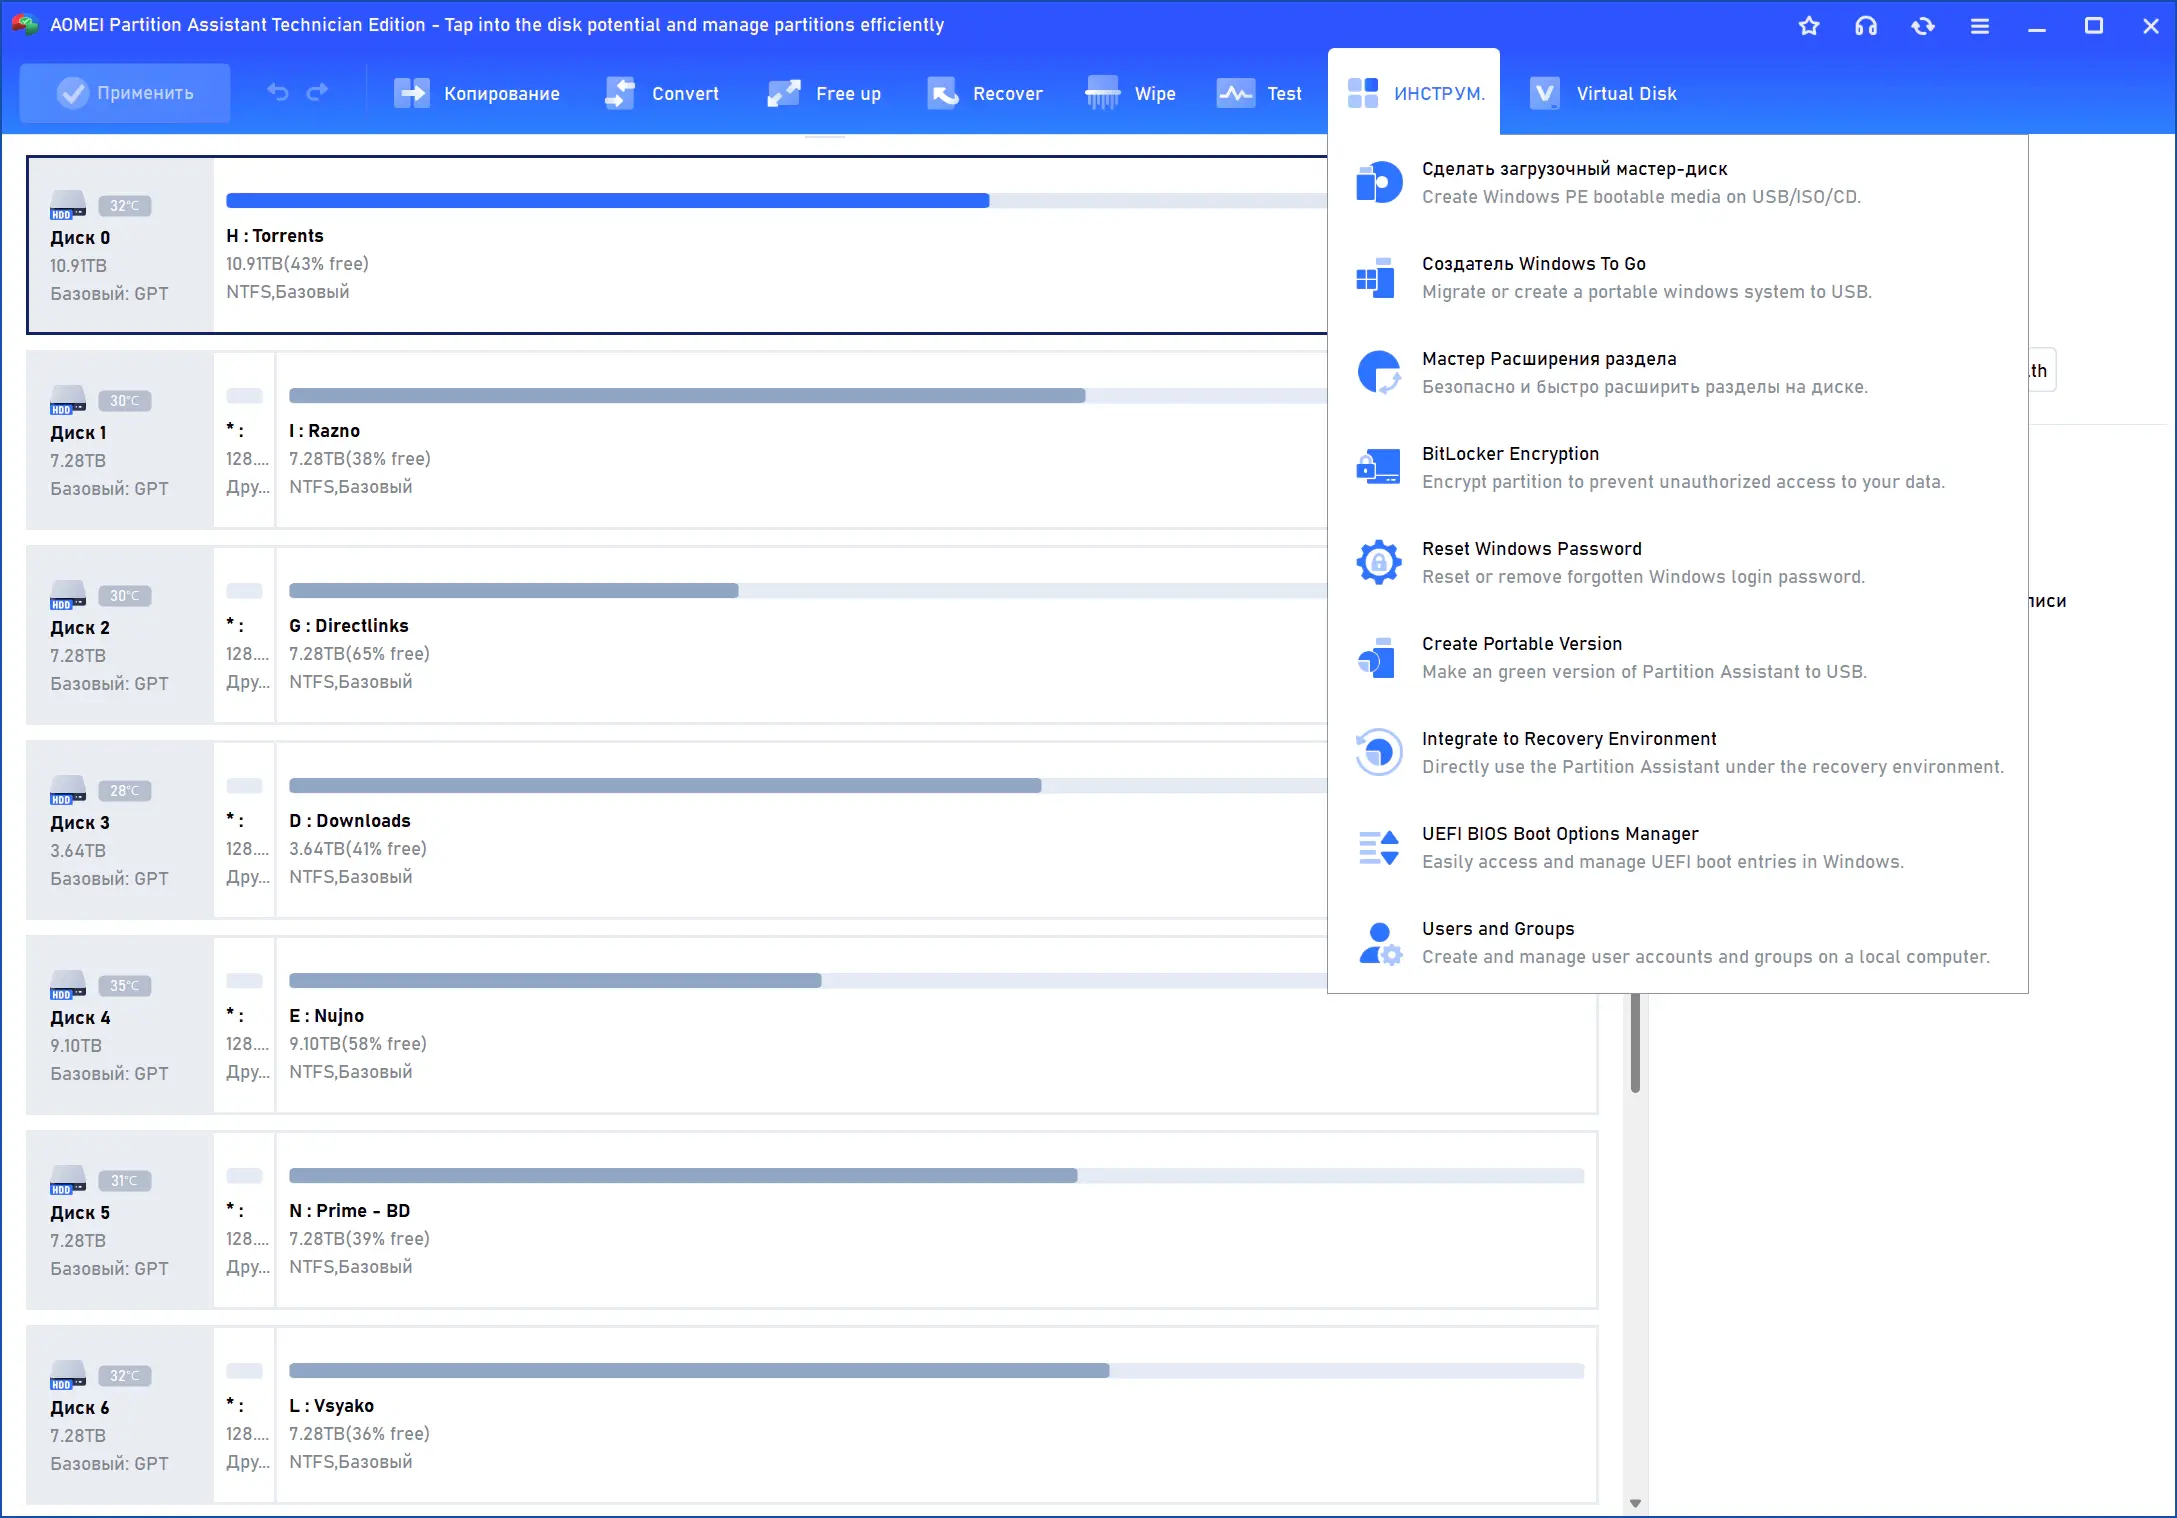Click the Undo arrow icon
Screen dimensions: 2177x1518
click(x=278, y=93)
